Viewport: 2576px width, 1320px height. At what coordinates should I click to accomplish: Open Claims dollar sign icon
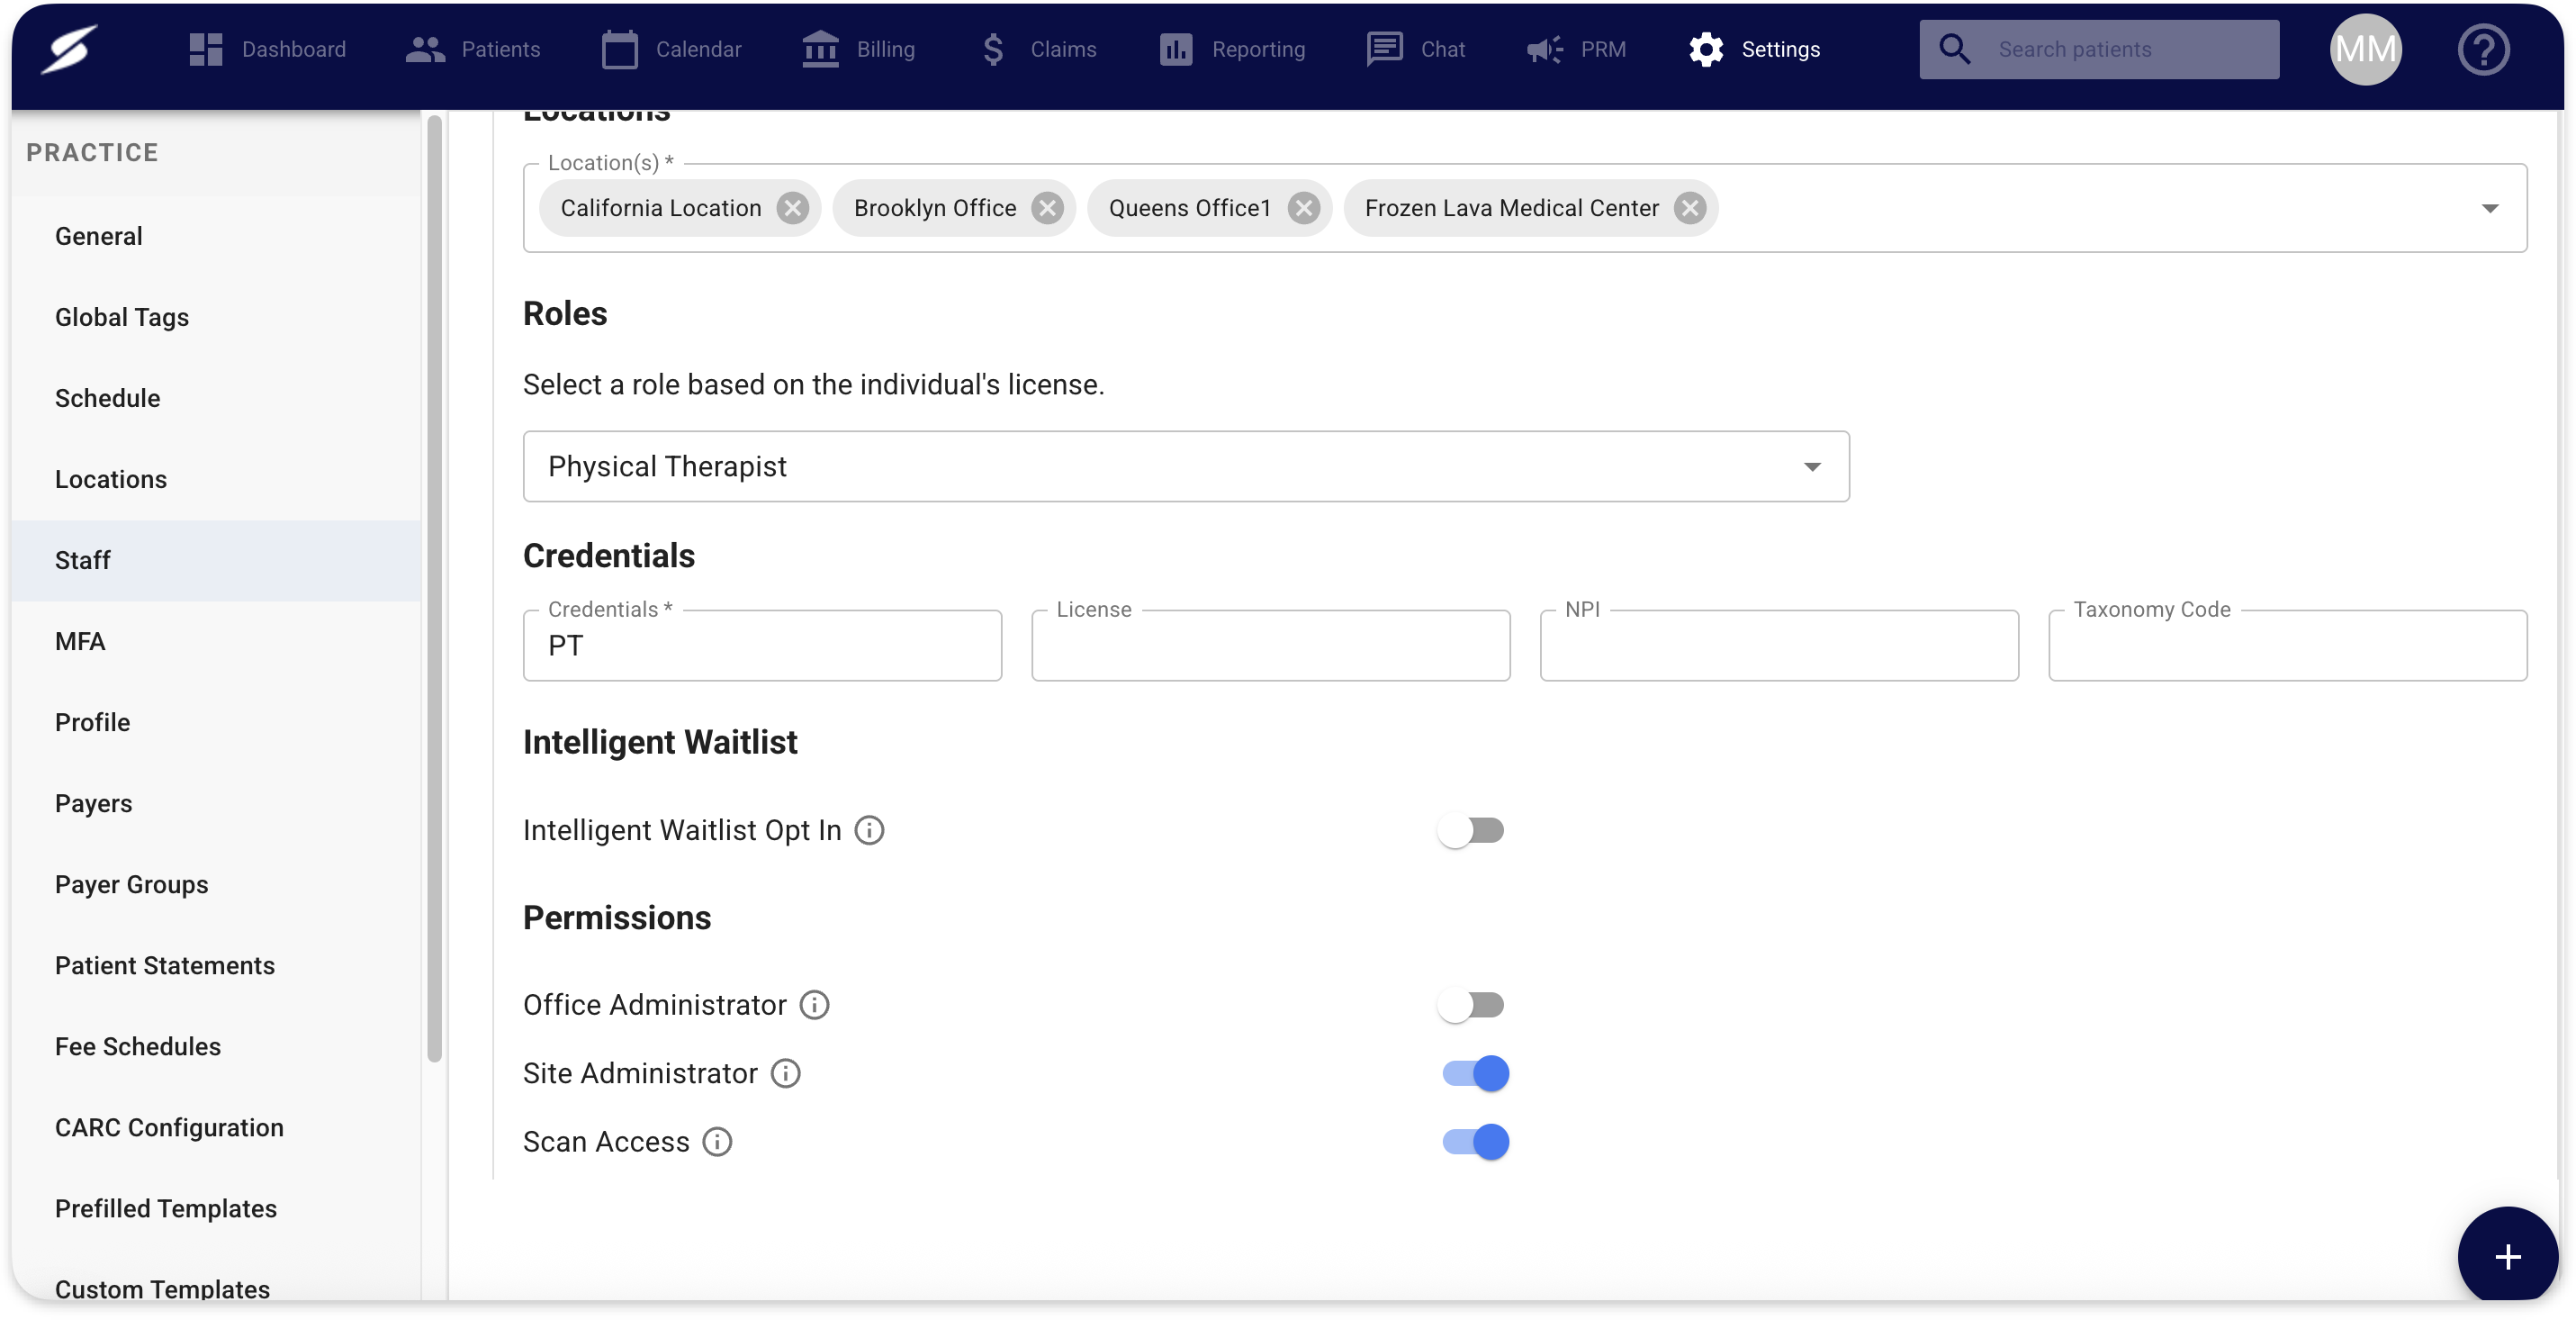tap(992, 49)
